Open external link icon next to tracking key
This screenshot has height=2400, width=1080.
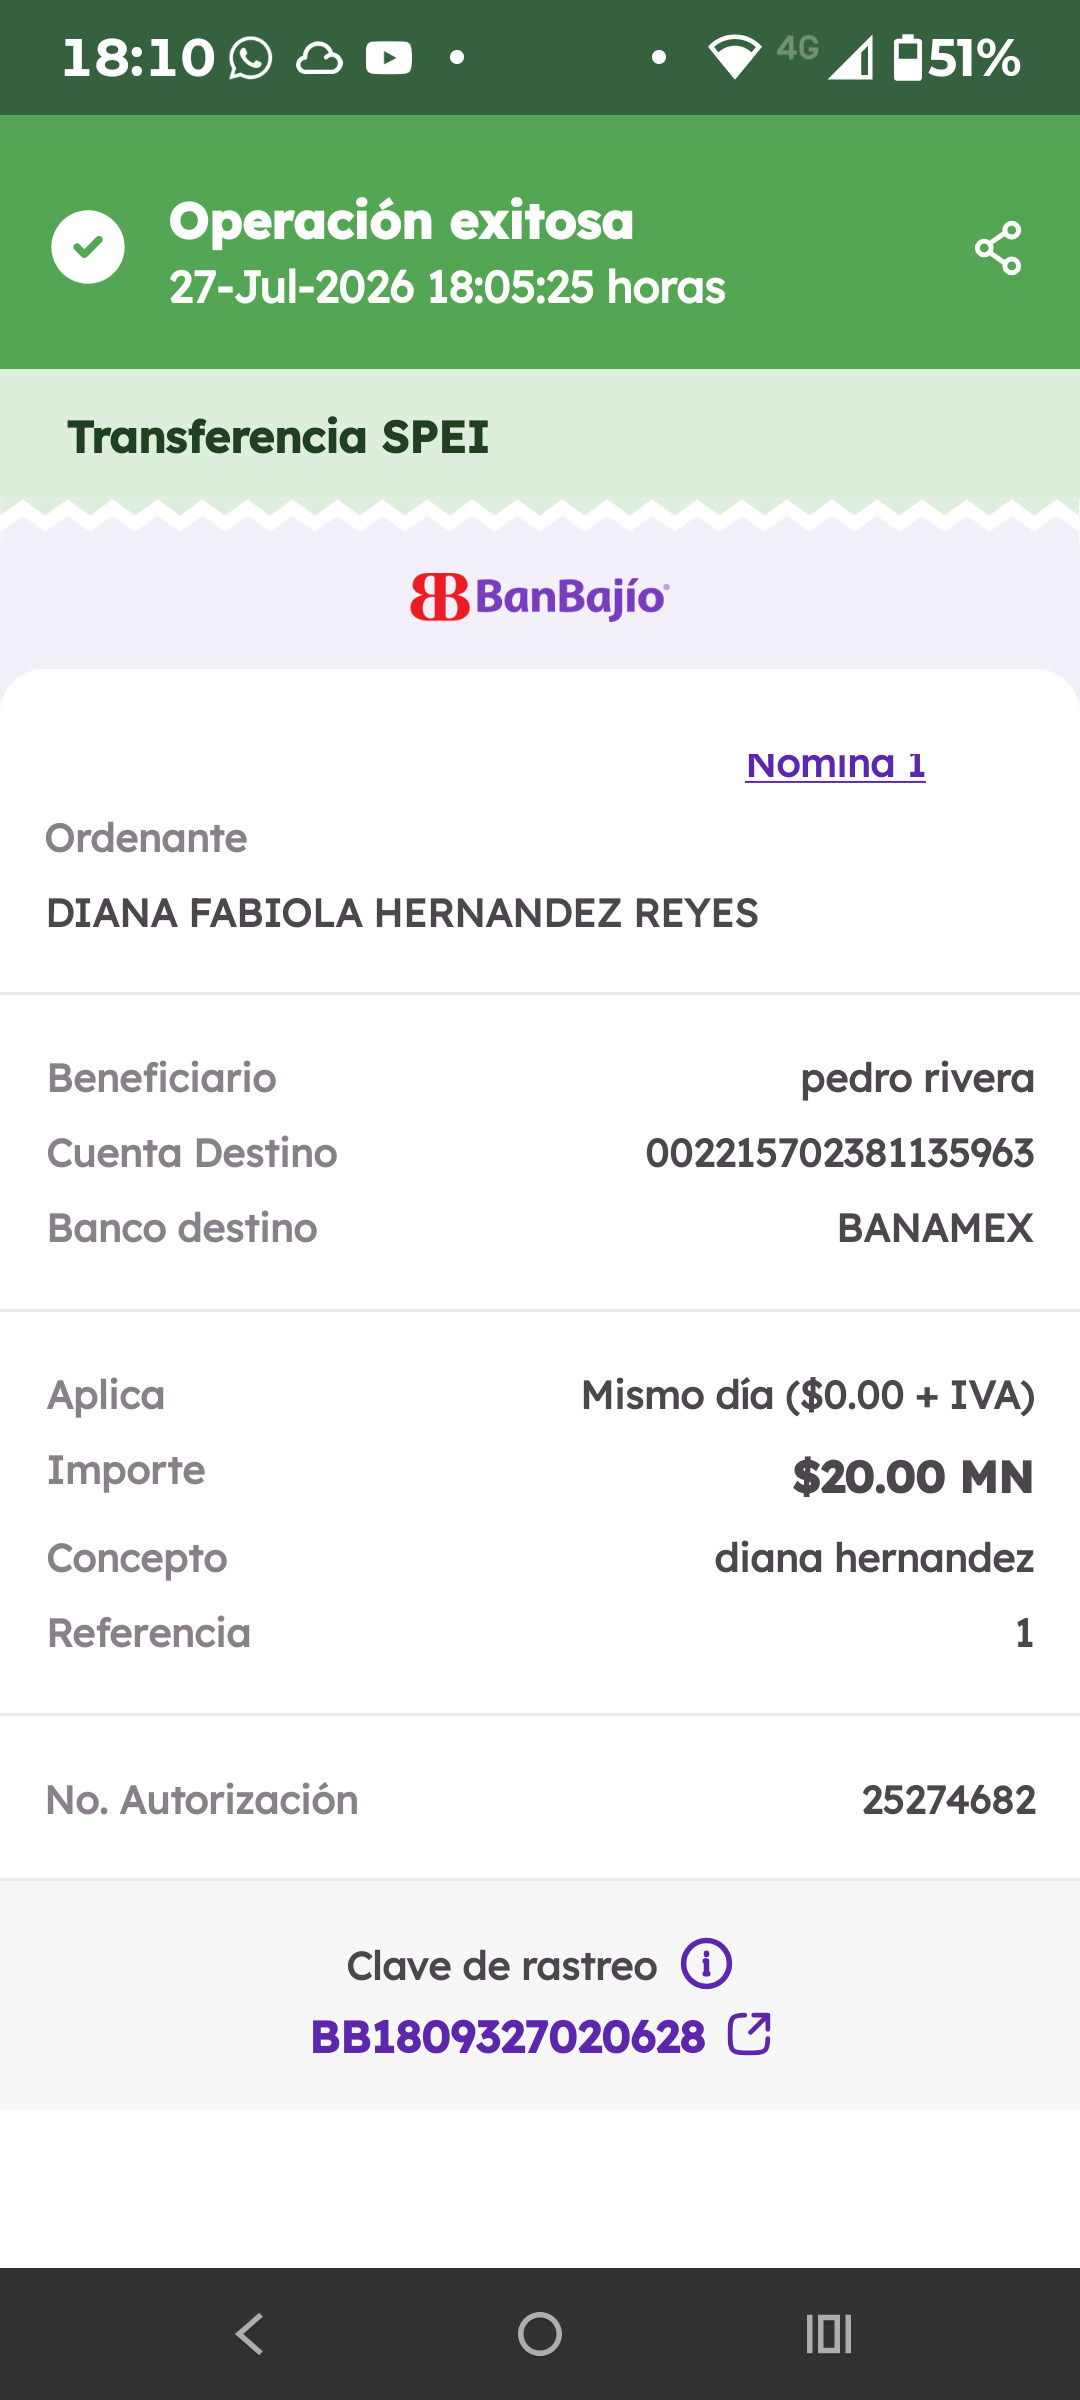tap(749, 2034)
